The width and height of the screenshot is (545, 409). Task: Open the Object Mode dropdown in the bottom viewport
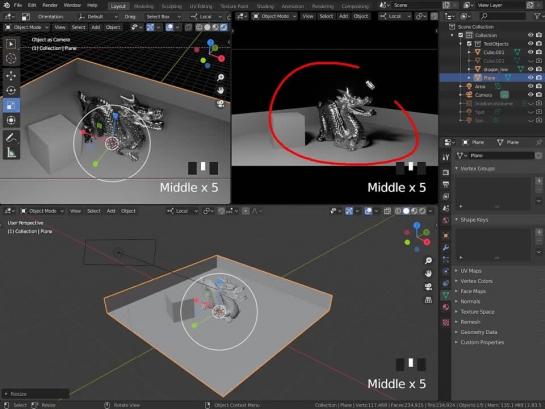(42, 211)
